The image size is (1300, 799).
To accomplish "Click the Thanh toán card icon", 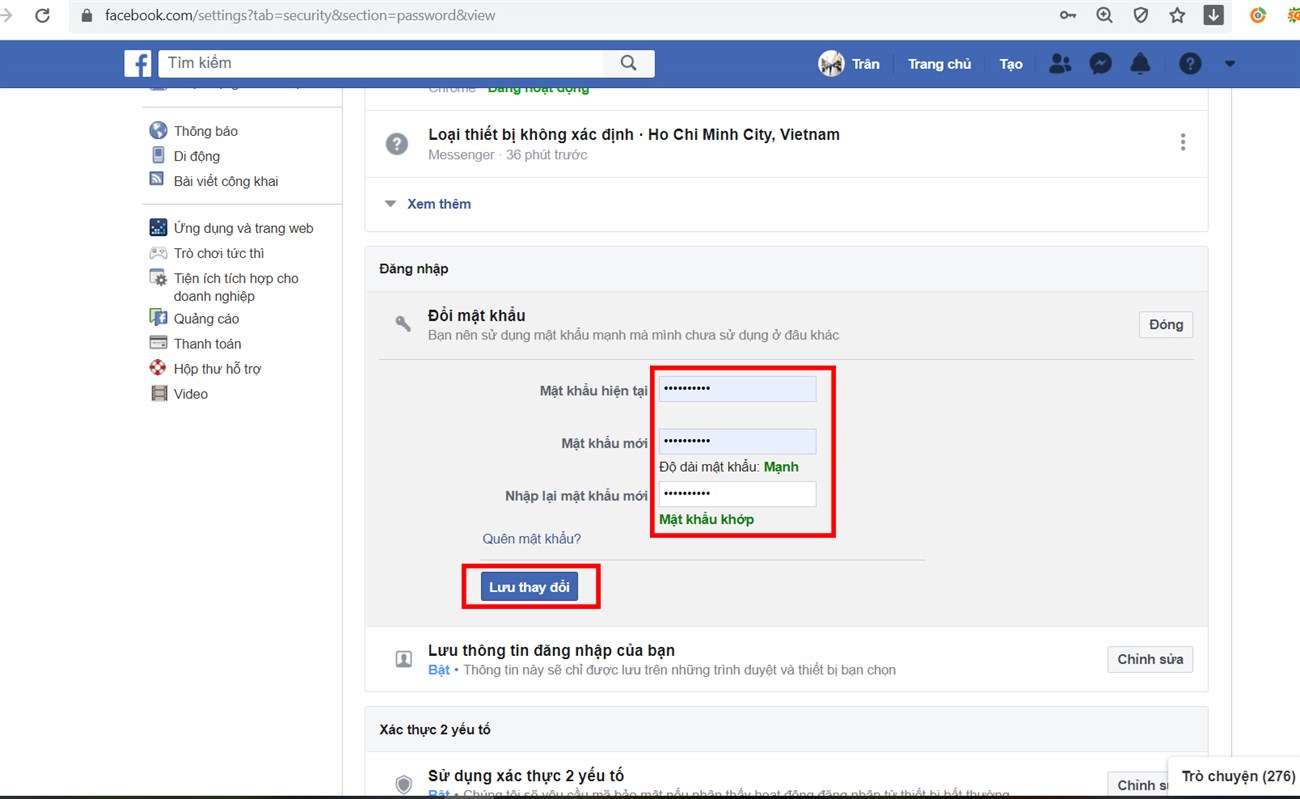I will pyautogui.click(x=158, y=342).
